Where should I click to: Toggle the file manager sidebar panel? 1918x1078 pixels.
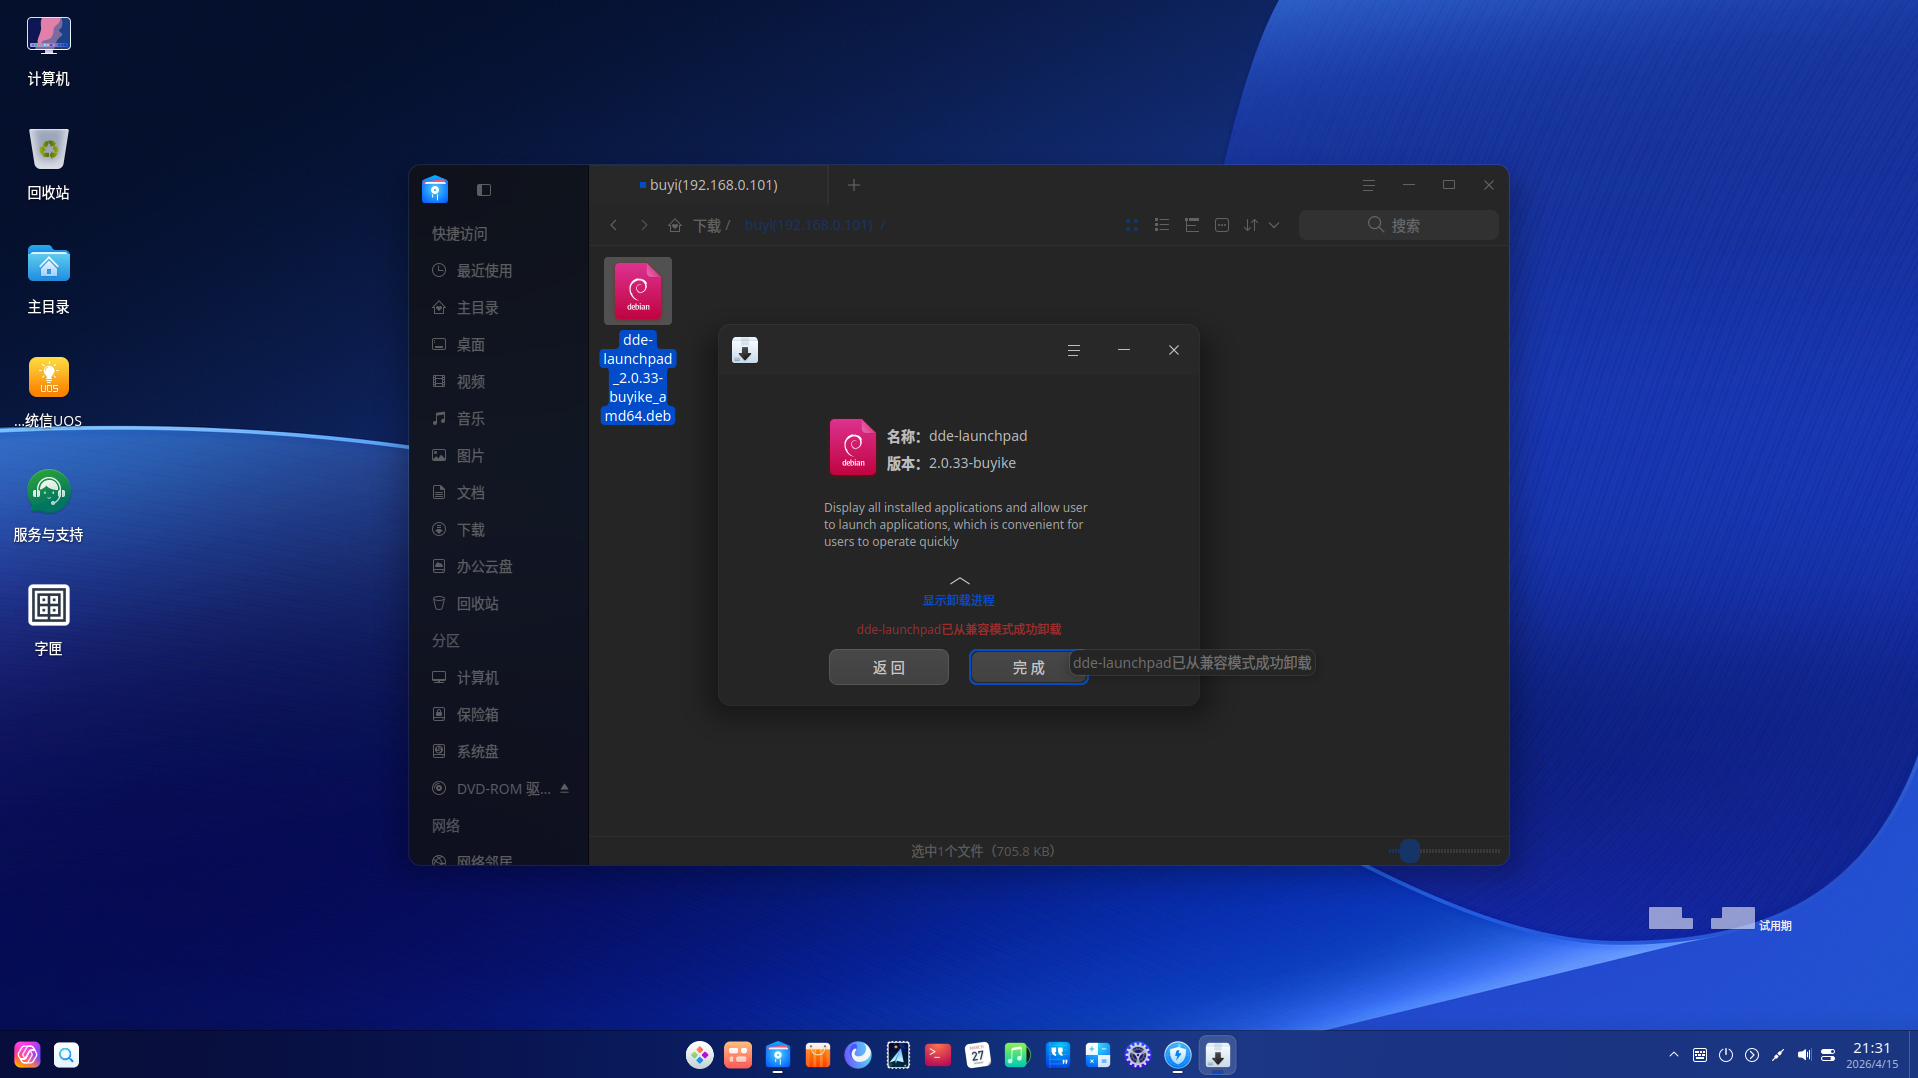tap(484, 190)
